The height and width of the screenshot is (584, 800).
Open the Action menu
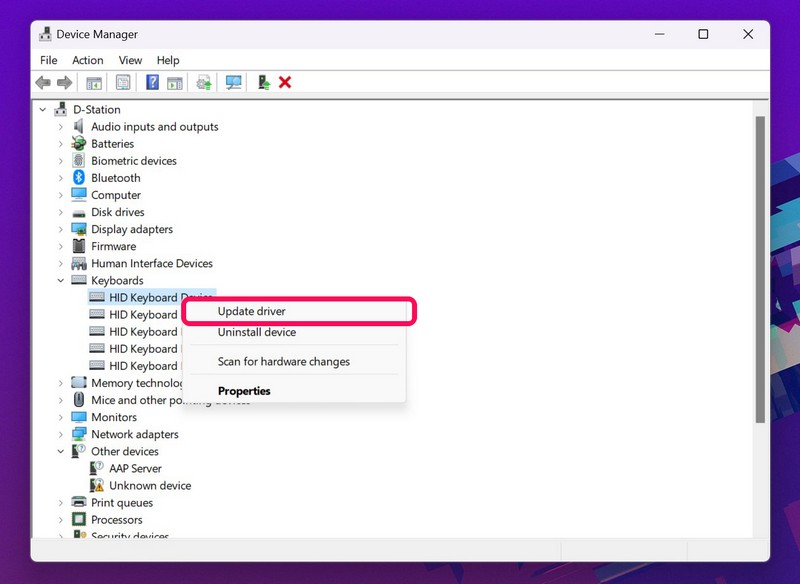click(x=88, y=61)
